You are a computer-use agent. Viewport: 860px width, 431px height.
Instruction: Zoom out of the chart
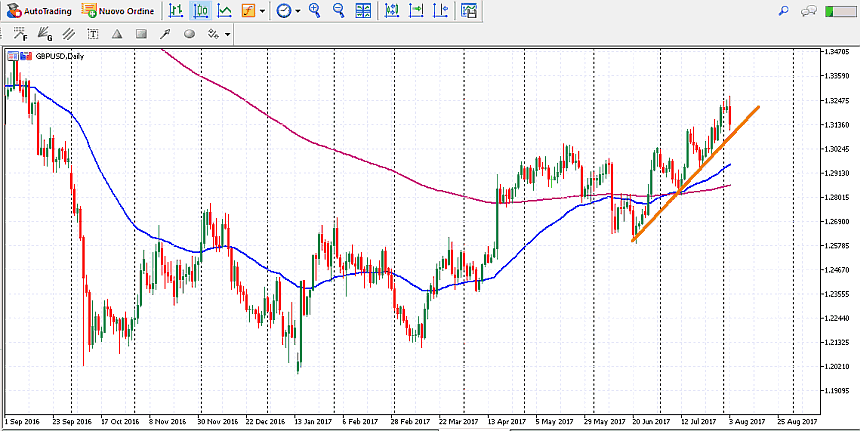[x=338, y=11]
